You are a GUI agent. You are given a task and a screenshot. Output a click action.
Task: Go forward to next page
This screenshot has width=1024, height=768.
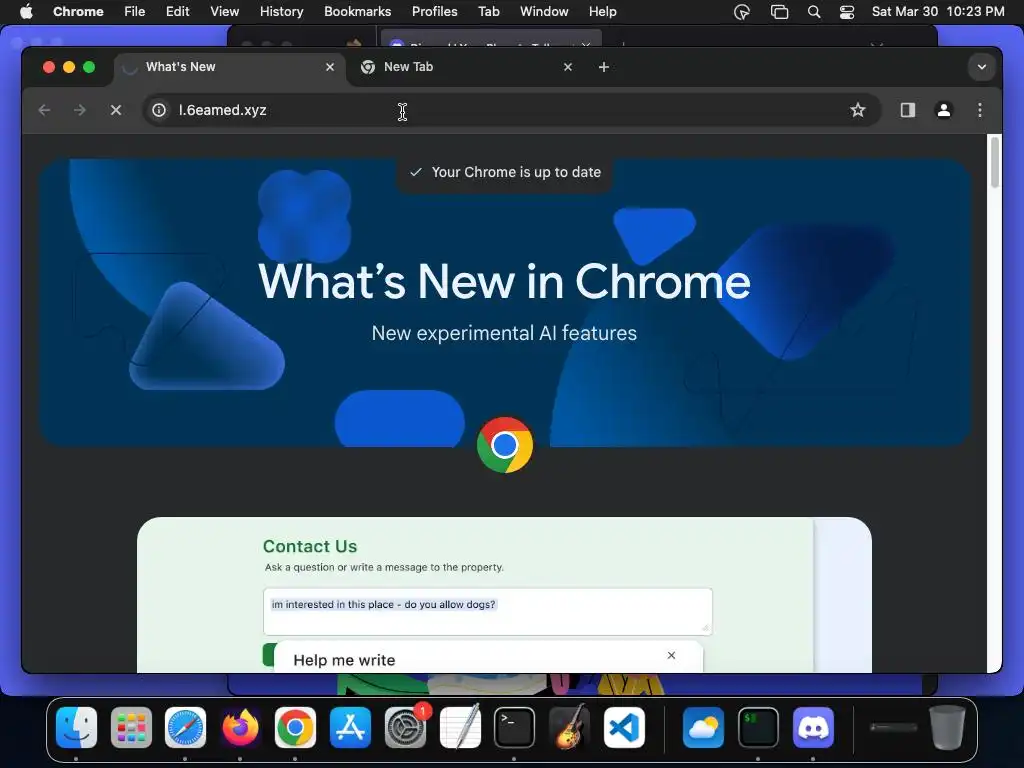click(x=80, y=110)
